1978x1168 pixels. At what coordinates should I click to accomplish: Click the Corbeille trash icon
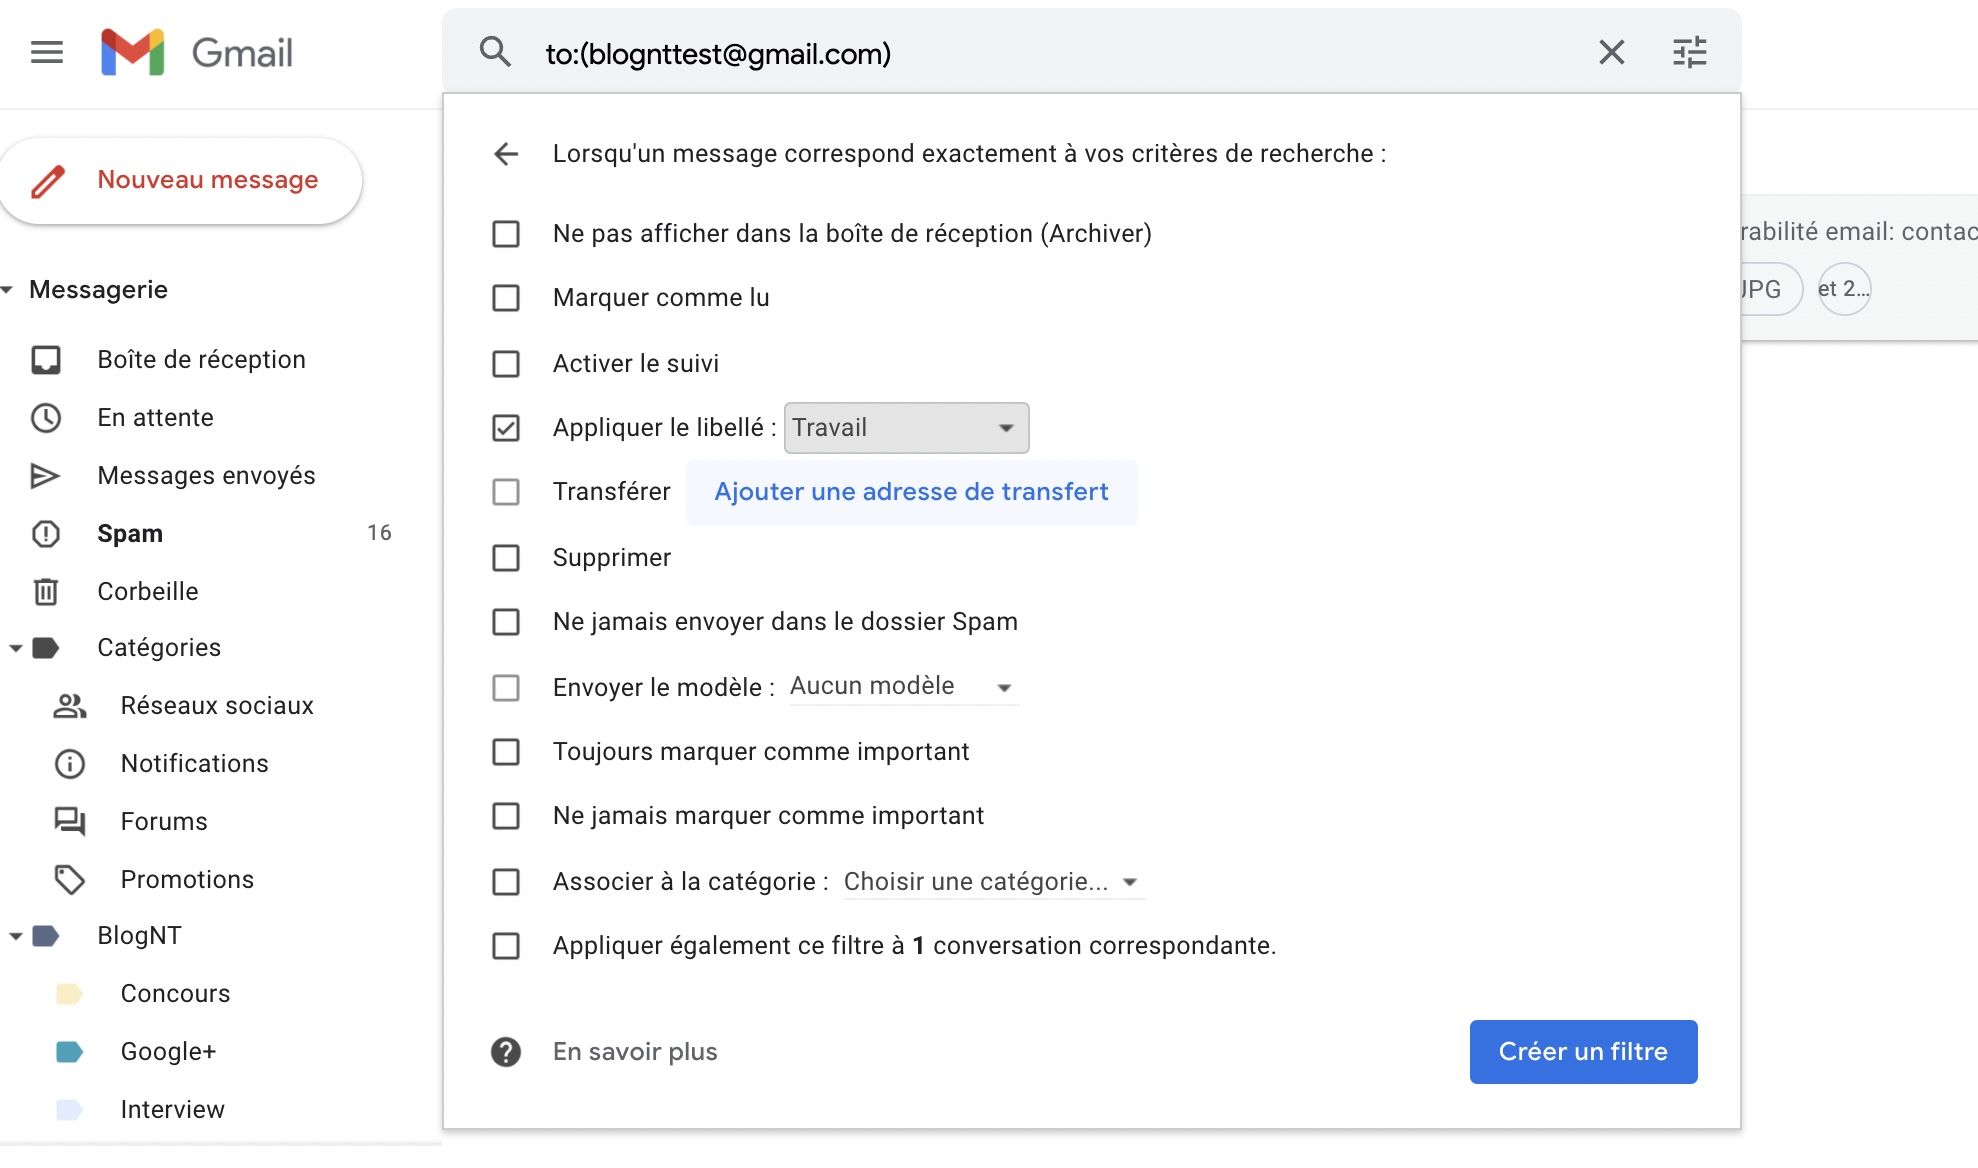click(x=46, y=591)
